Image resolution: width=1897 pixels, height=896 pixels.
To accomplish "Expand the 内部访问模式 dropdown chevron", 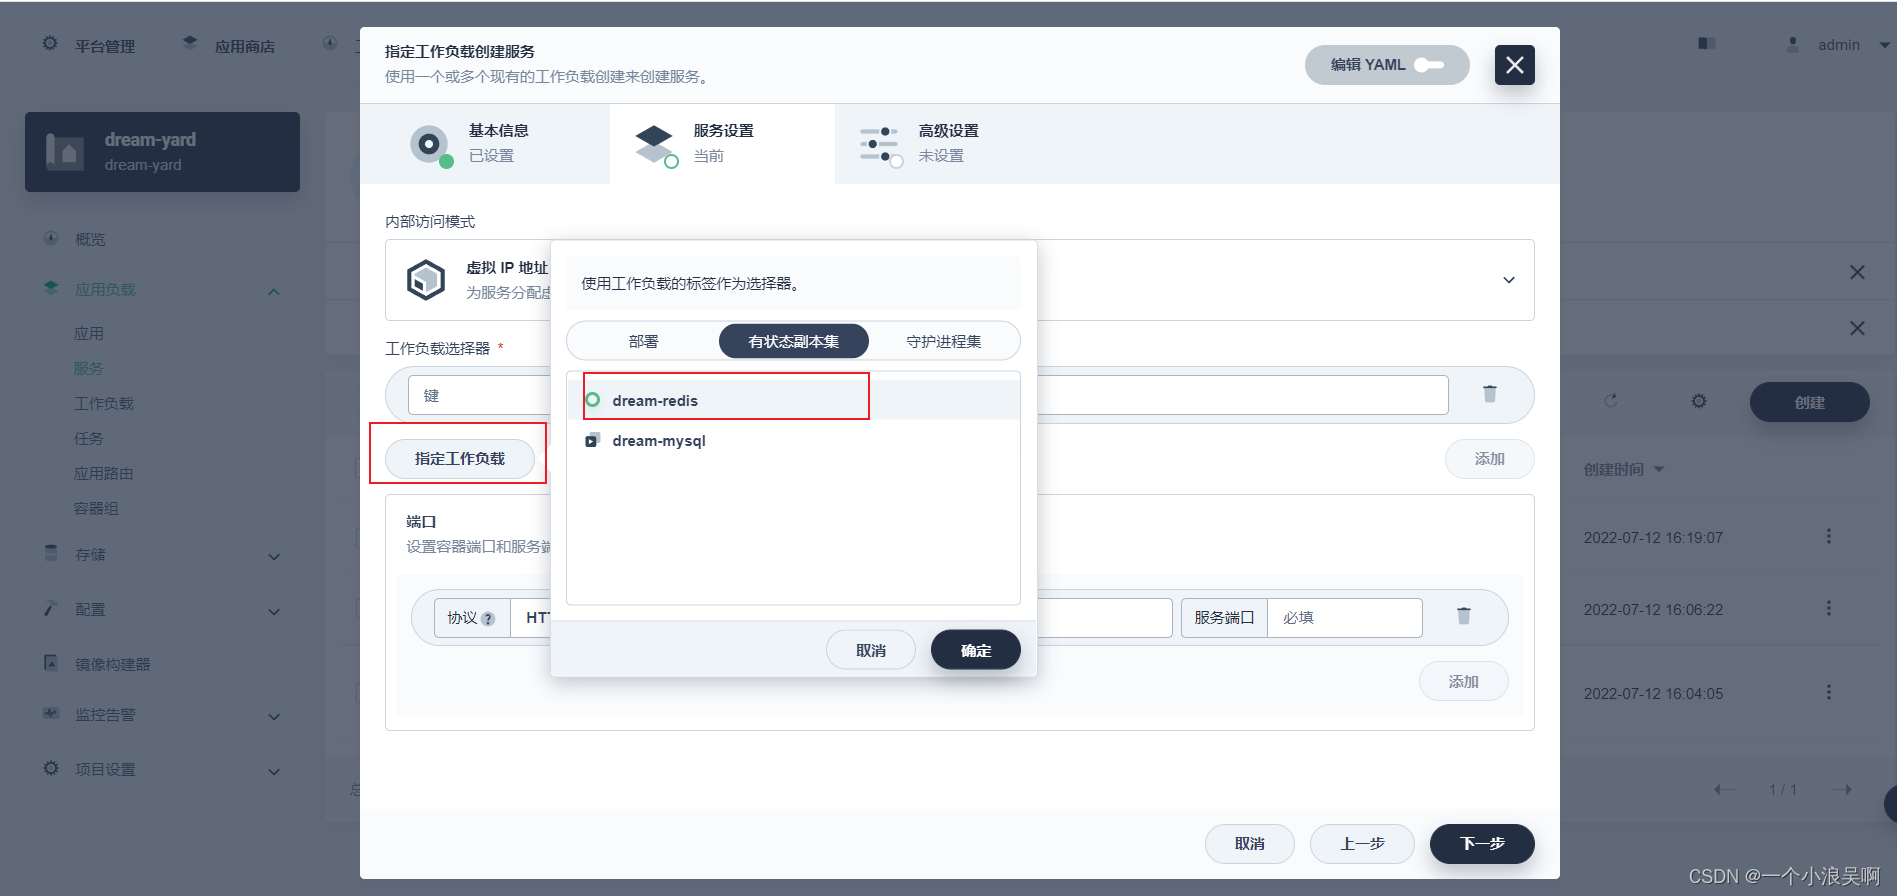I will tap(1508, 280).
